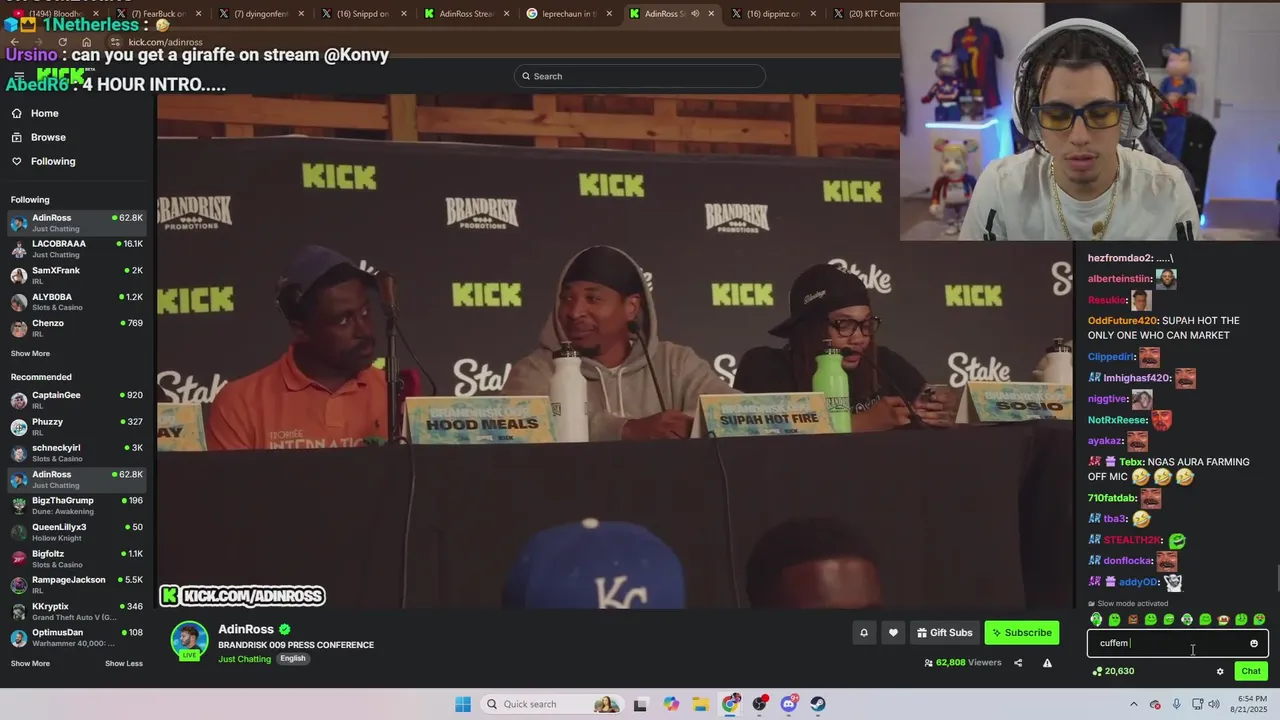Image resolution: width=1280 pixels, height=720 pixels.
Task: Collapse sidebar with hamburger menu icon
Action: pos(19,77)
